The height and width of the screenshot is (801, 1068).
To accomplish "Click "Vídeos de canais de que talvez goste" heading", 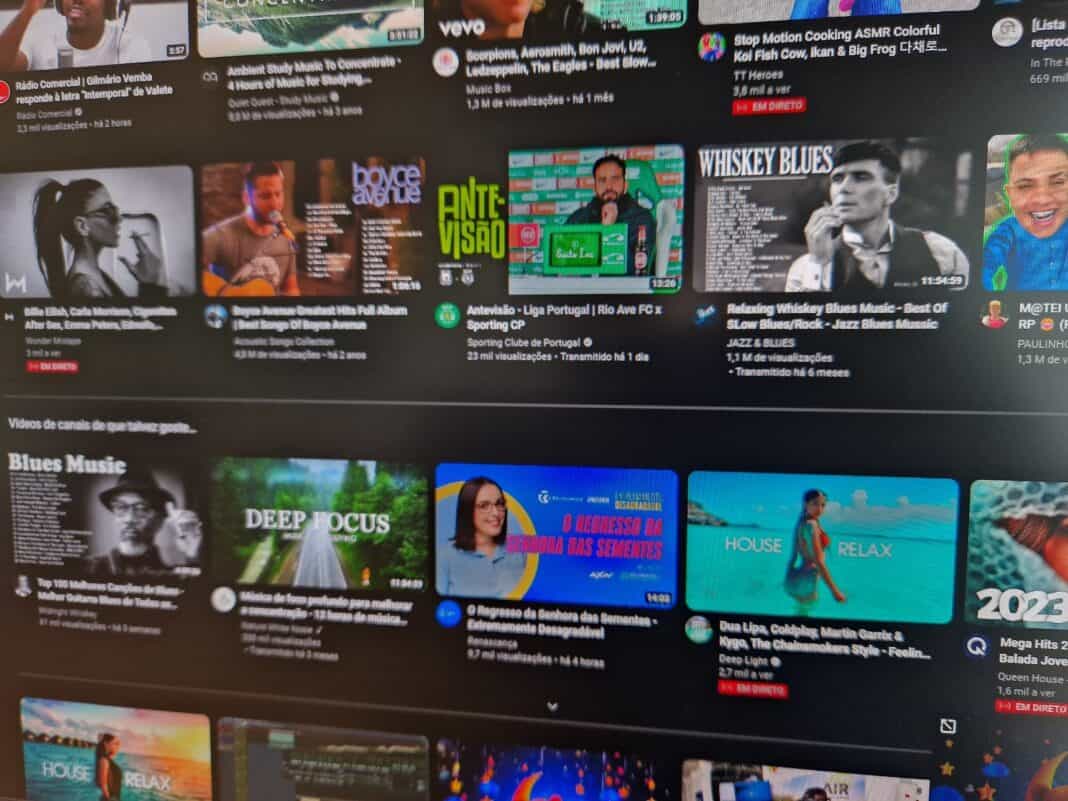I will pos(102,426).
